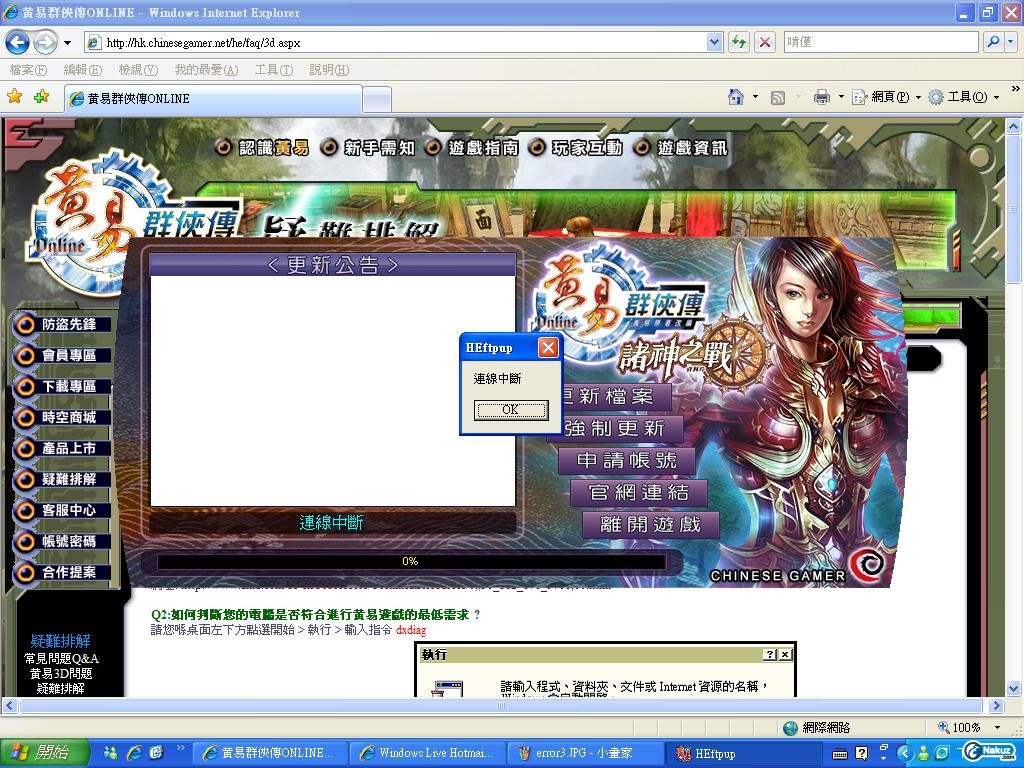Open the 說明(H) menu
The image size is (1024, 768).
tap(329, 70)
